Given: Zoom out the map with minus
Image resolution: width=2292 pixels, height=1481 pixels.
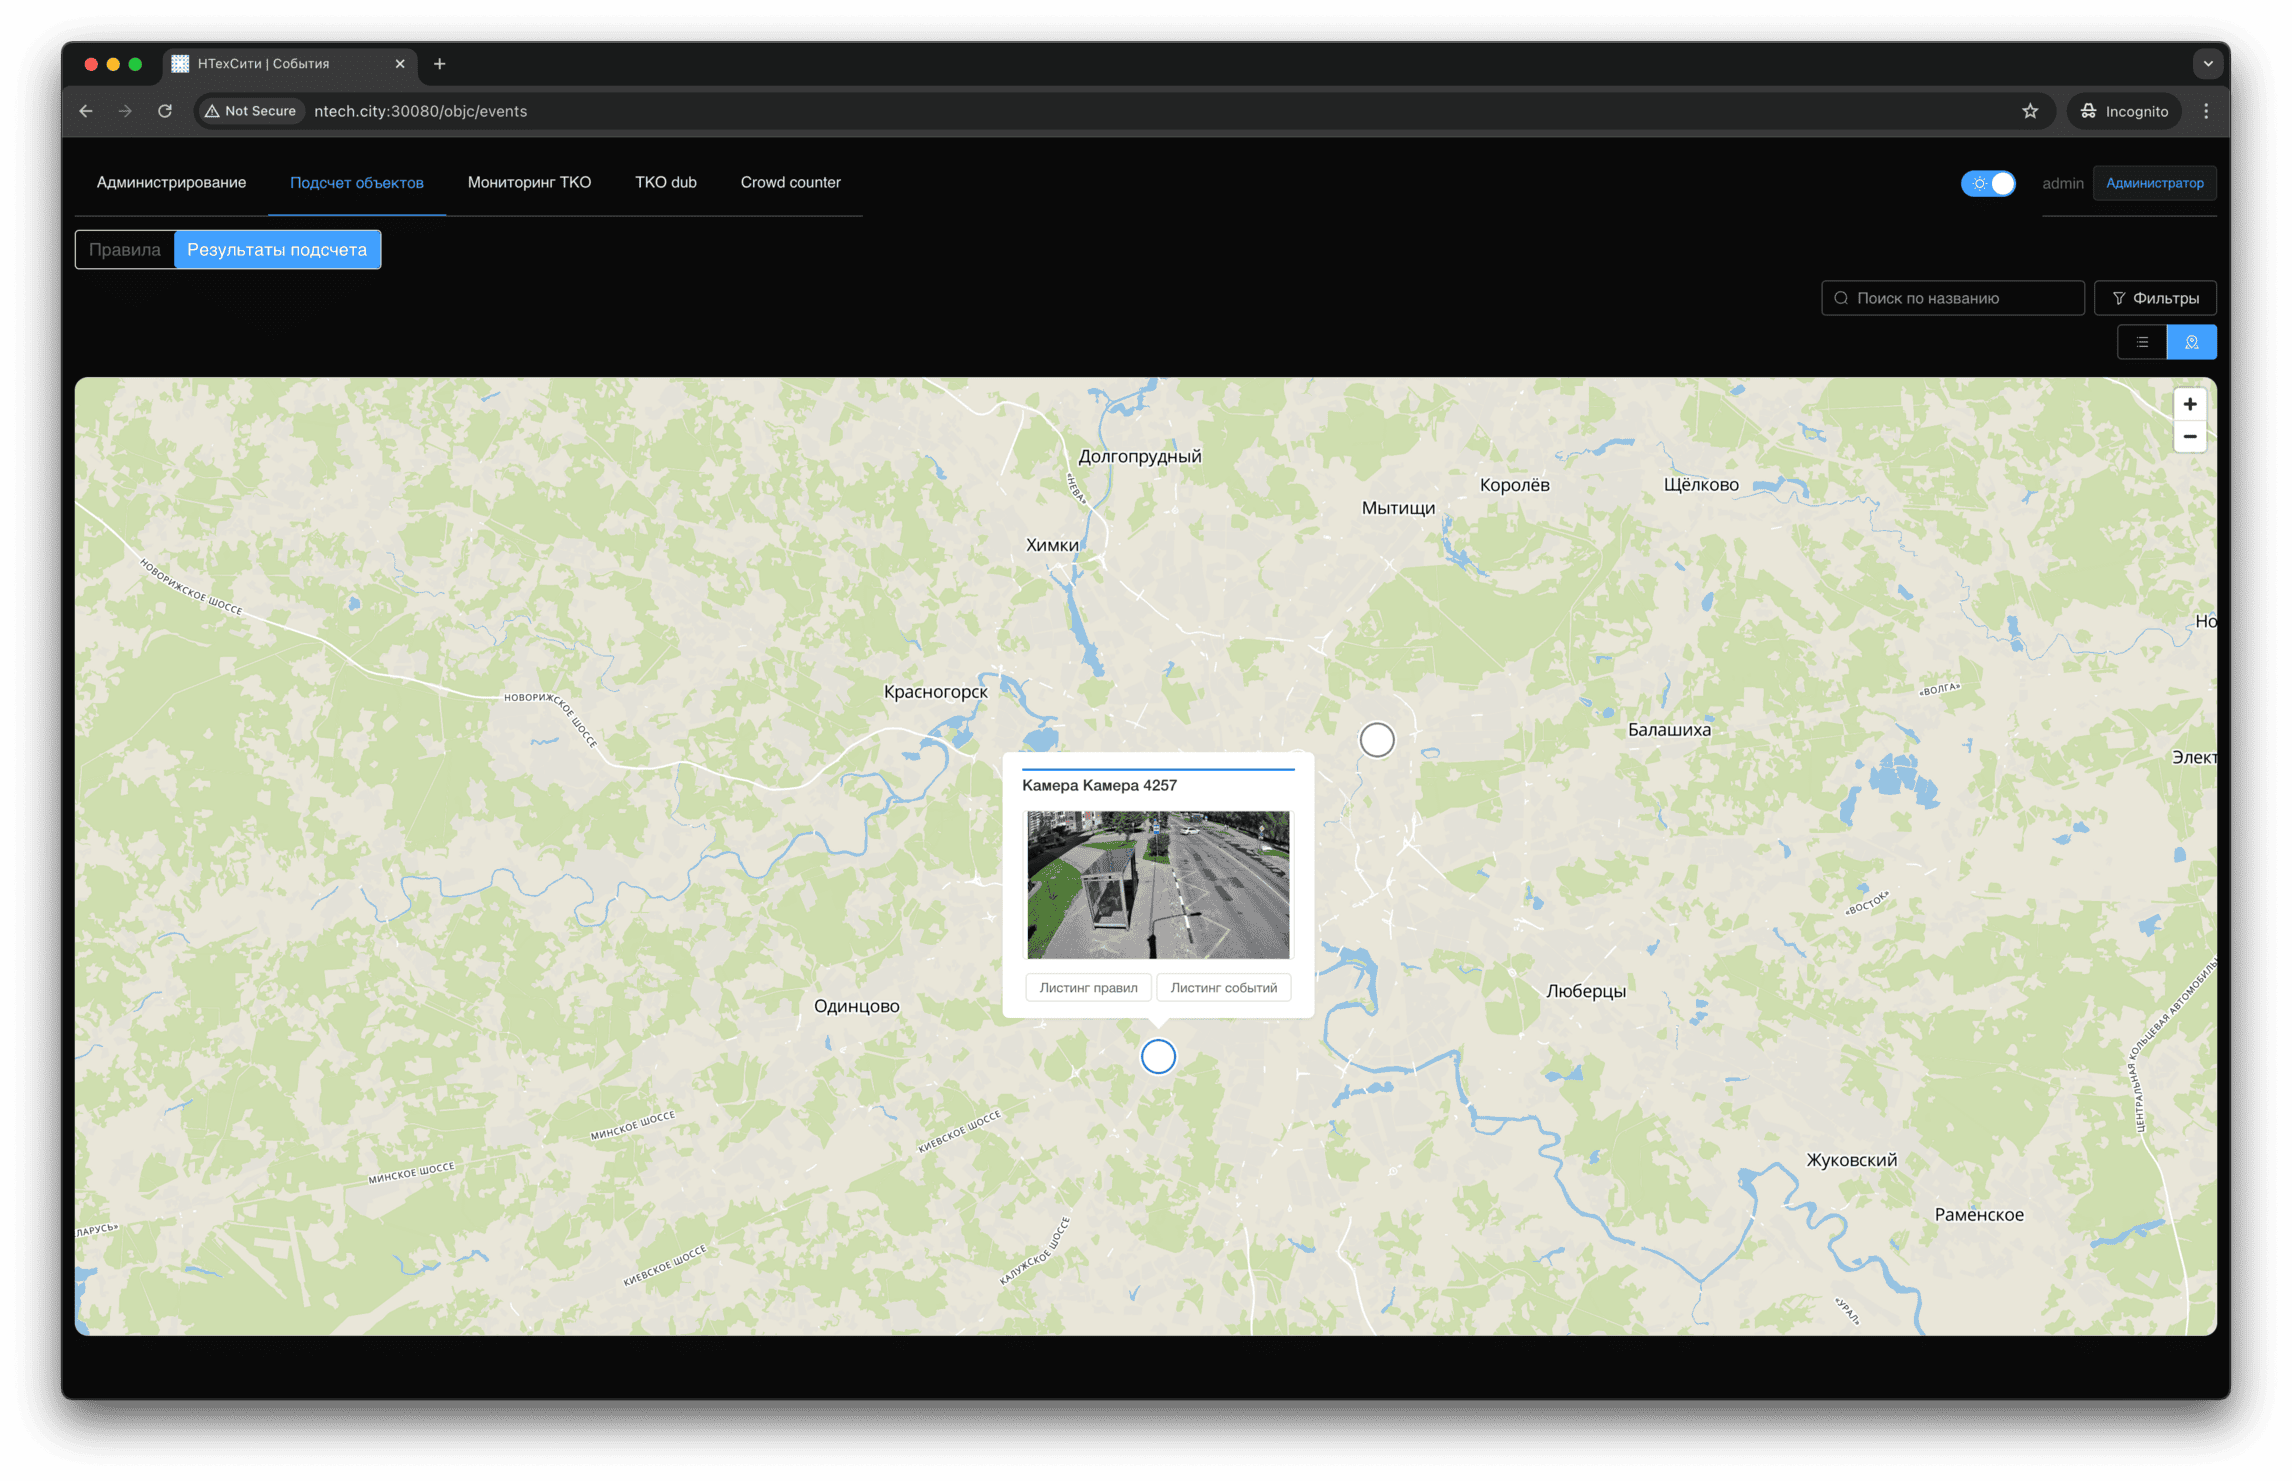Looking at the screenshot, I should pos(2189,437).
